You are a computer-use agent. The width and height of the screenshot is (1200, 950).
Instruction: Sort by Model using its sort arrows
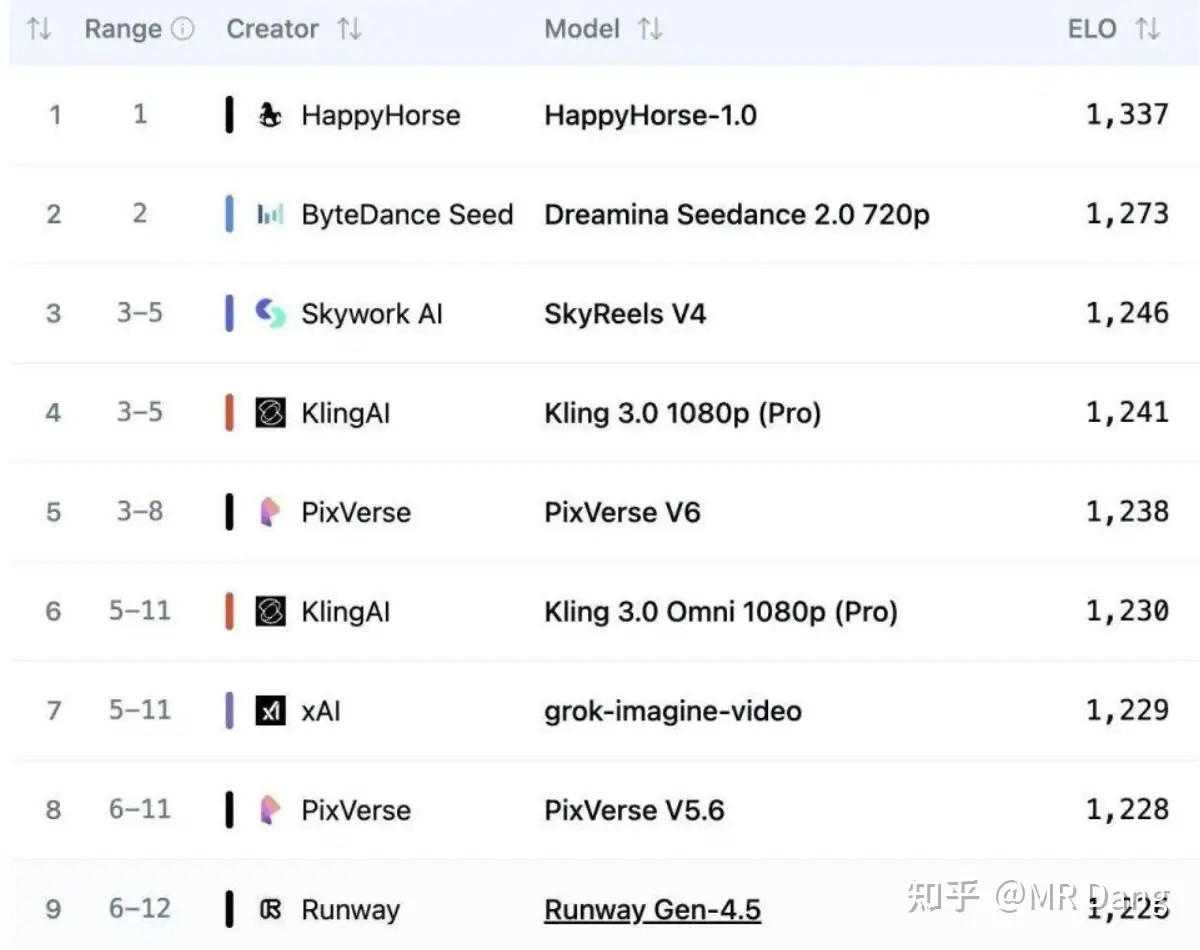pos(650,29)
